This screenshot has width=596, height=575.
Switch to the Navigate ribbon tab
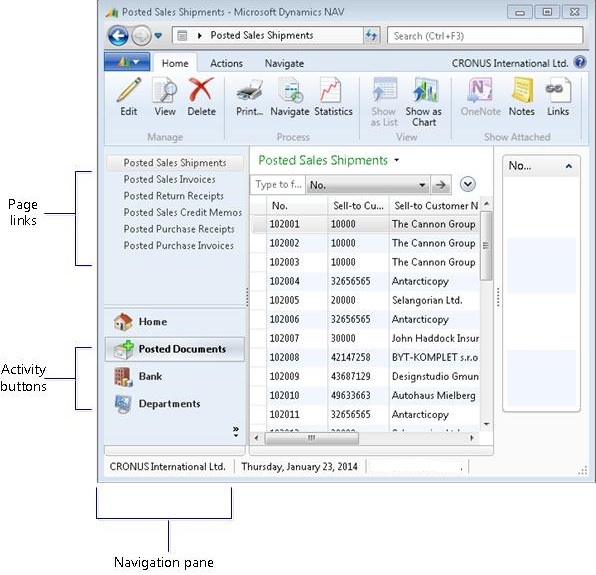pos(284,63)
